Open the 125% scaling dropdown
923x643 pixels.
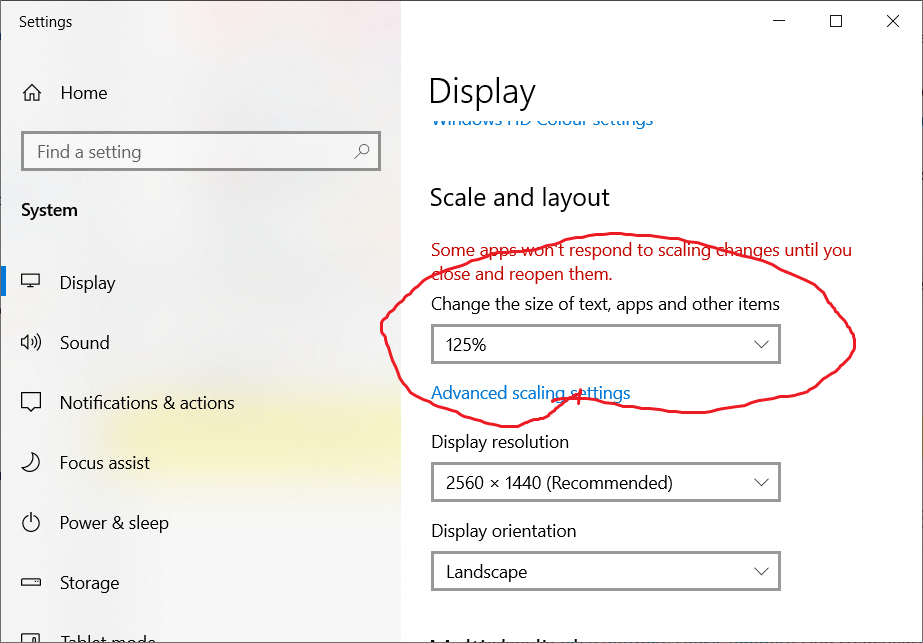605,344
